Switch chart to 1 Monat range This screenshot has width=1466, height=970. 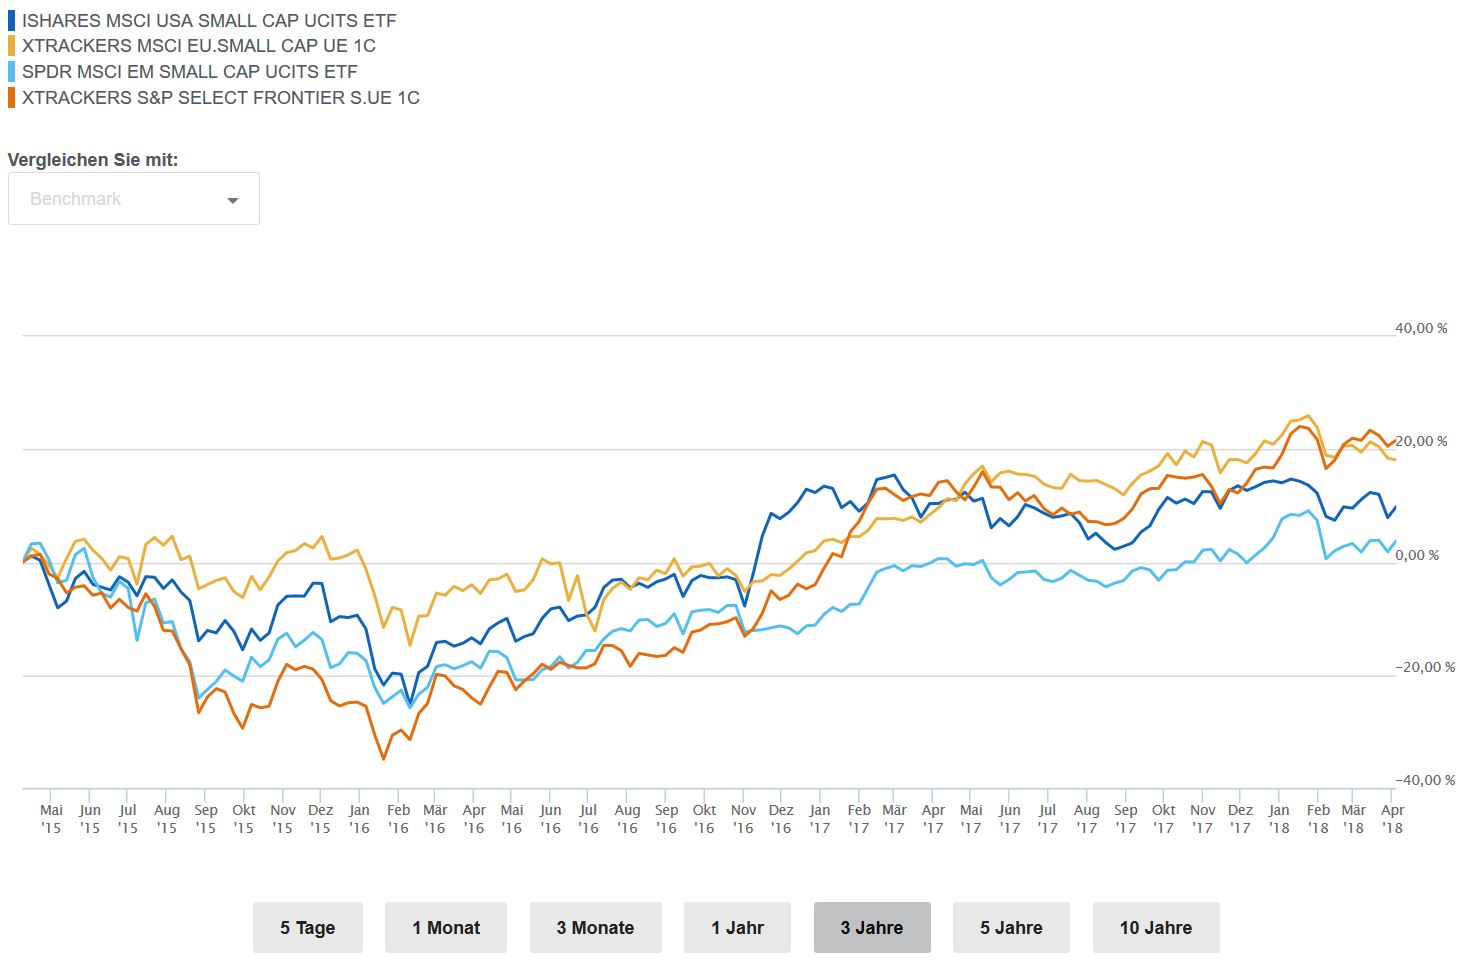tap(446, 928)
